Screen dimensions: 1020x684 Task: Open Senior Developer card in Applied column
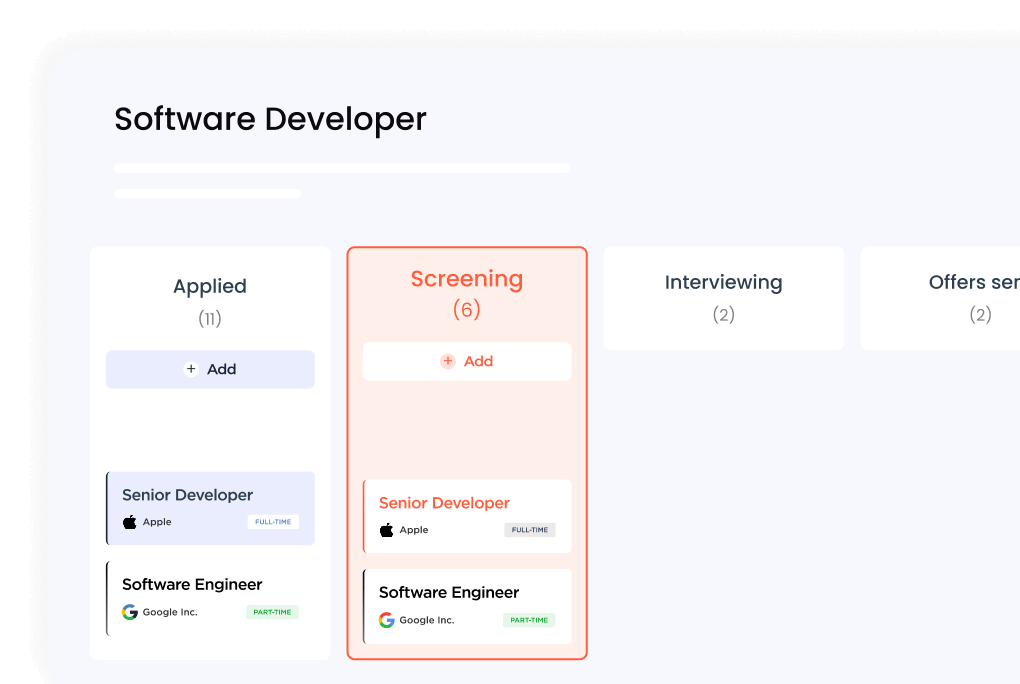click(210, 508)
